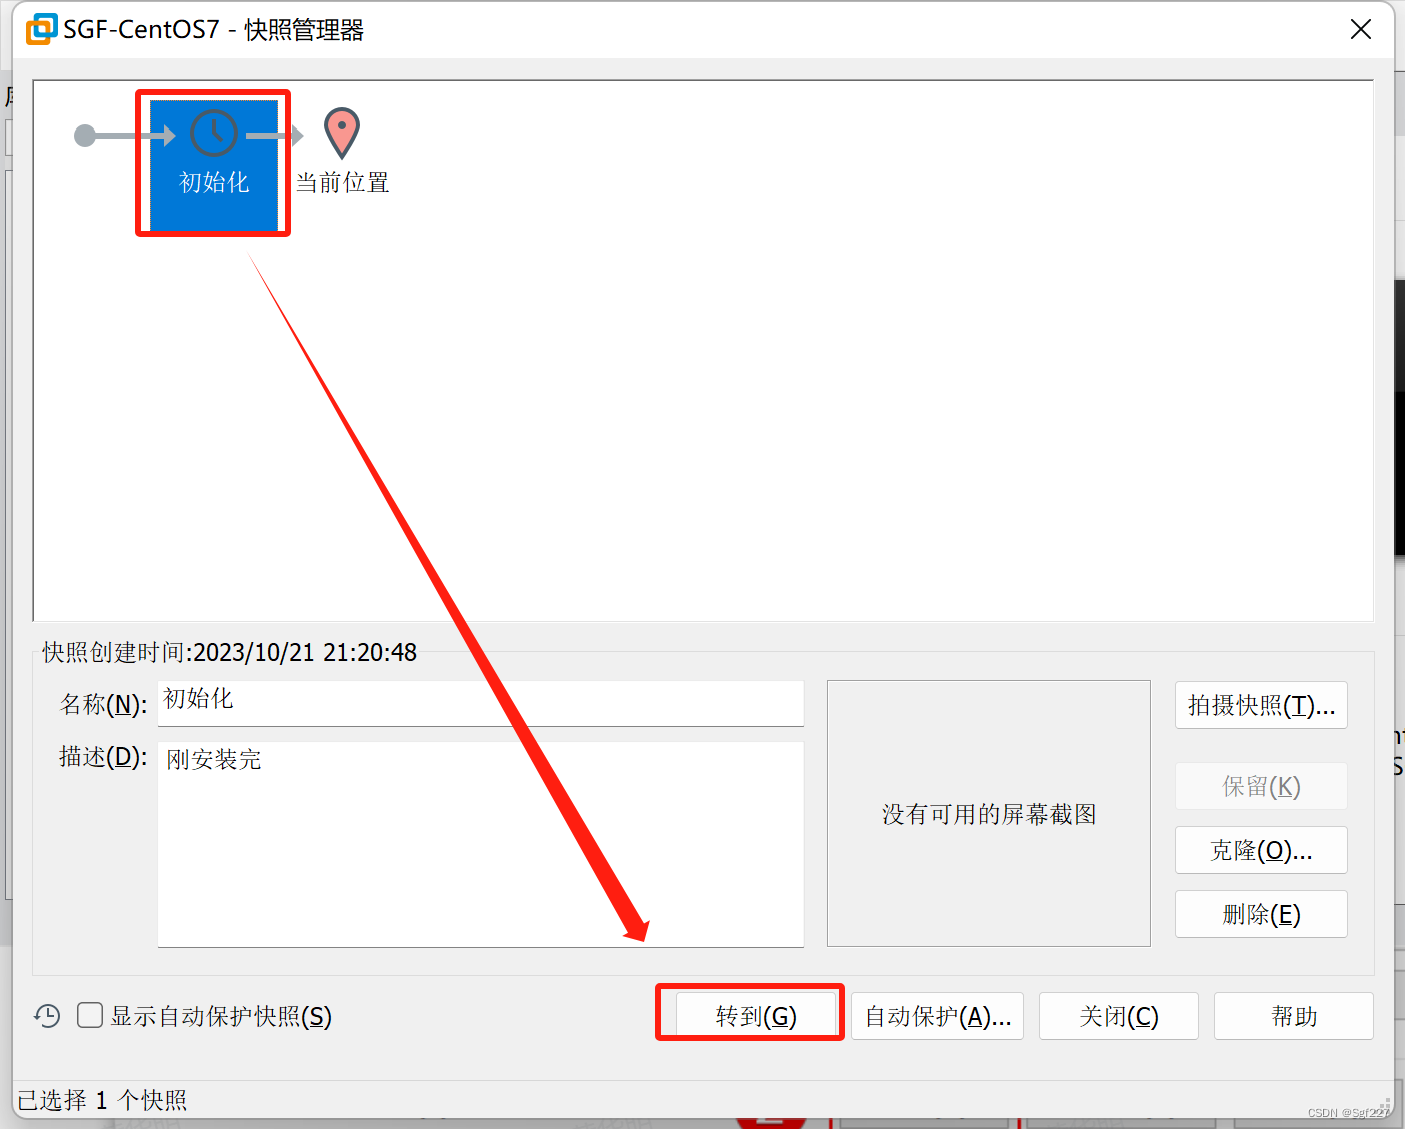The image size is (1405, 1129).
Task: Select the 当前位置 pin marker
Action: (342, 133)
